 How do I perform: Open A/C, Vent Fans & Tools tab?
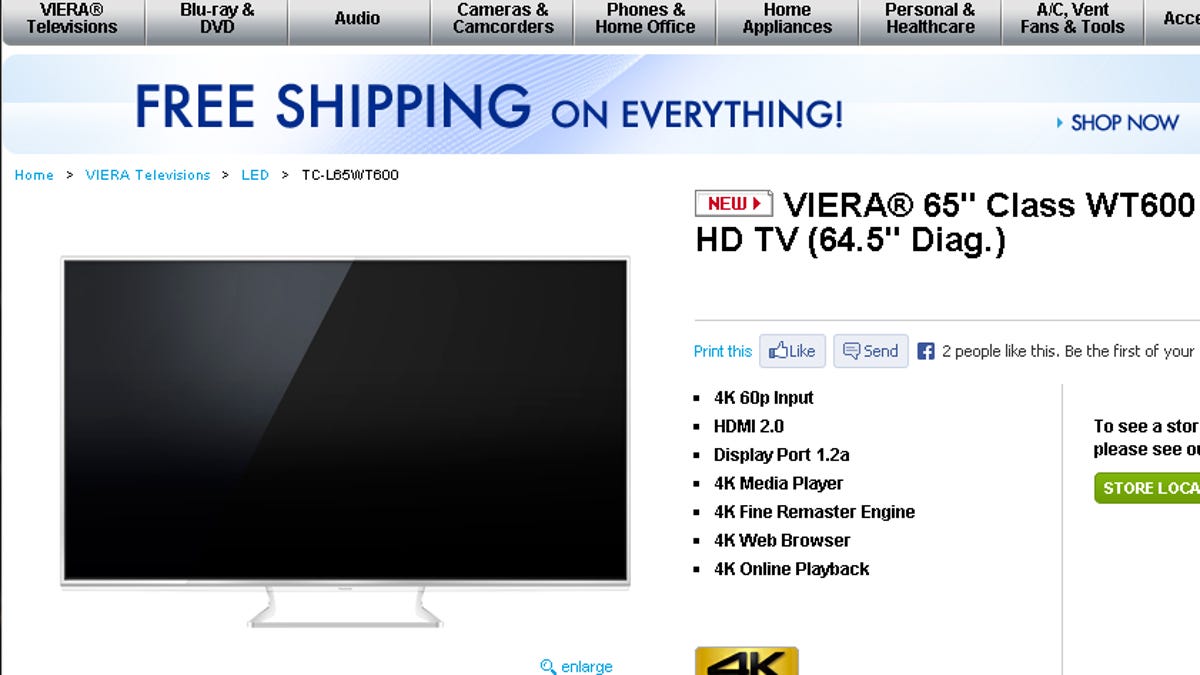1073,20
